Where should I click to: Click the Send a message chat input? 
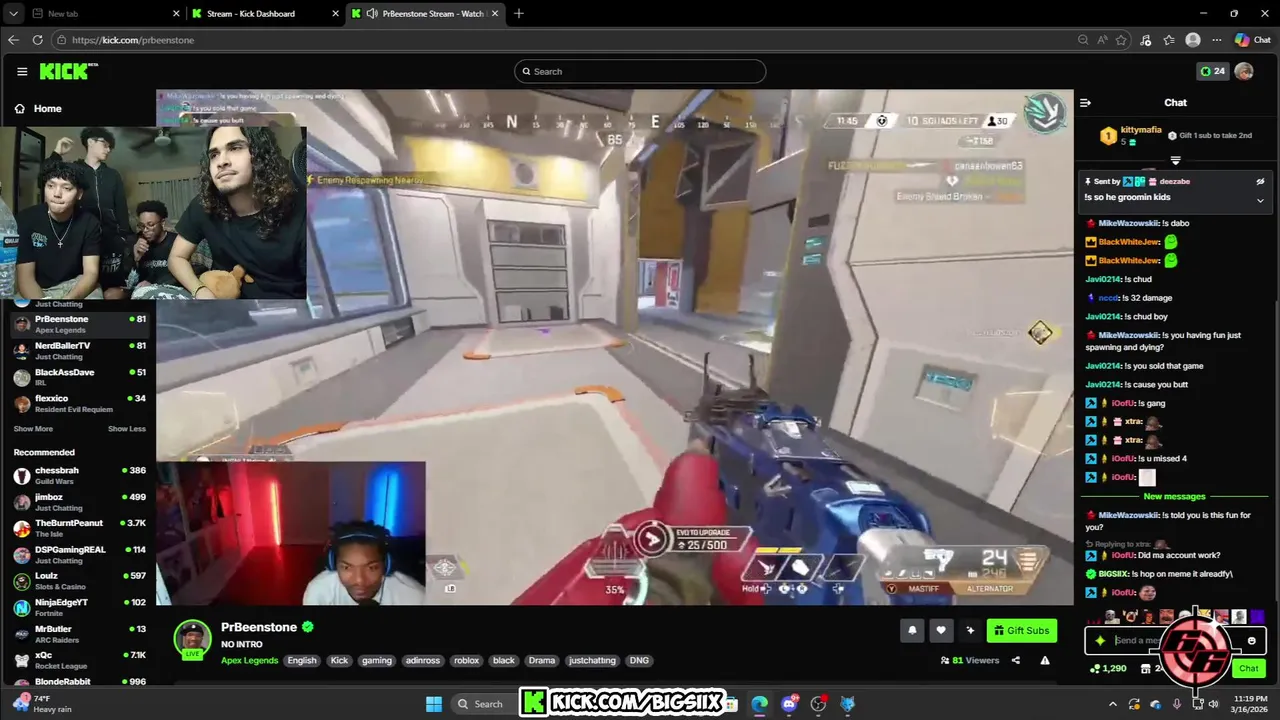click(1176, 641)
